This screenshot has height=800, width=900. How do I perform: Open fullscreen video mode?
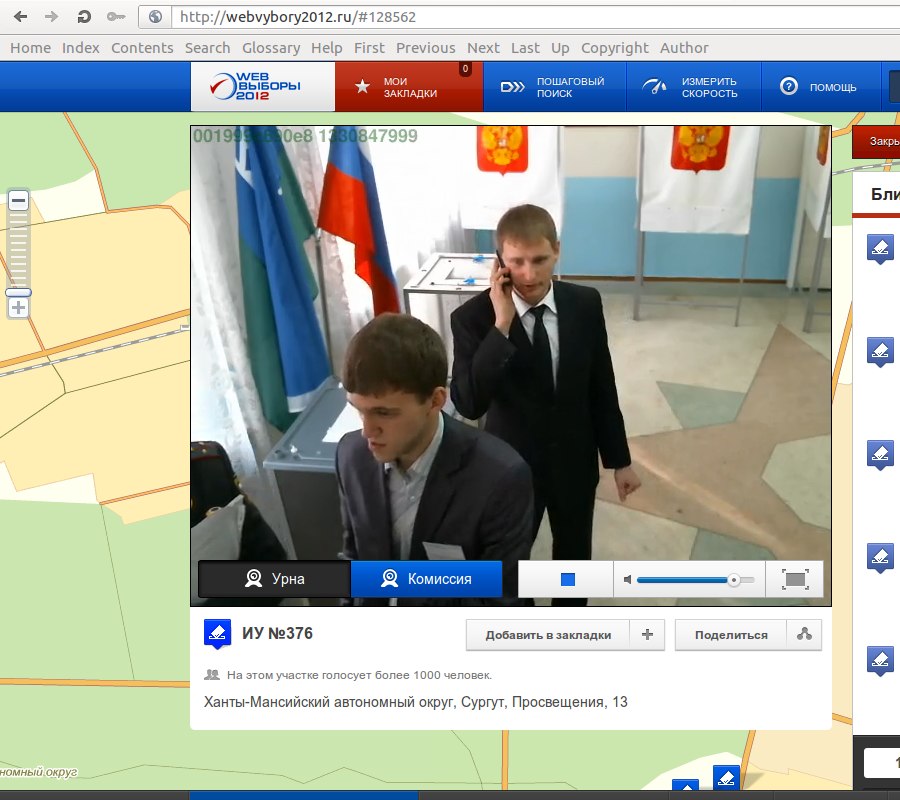click(794, 580)
